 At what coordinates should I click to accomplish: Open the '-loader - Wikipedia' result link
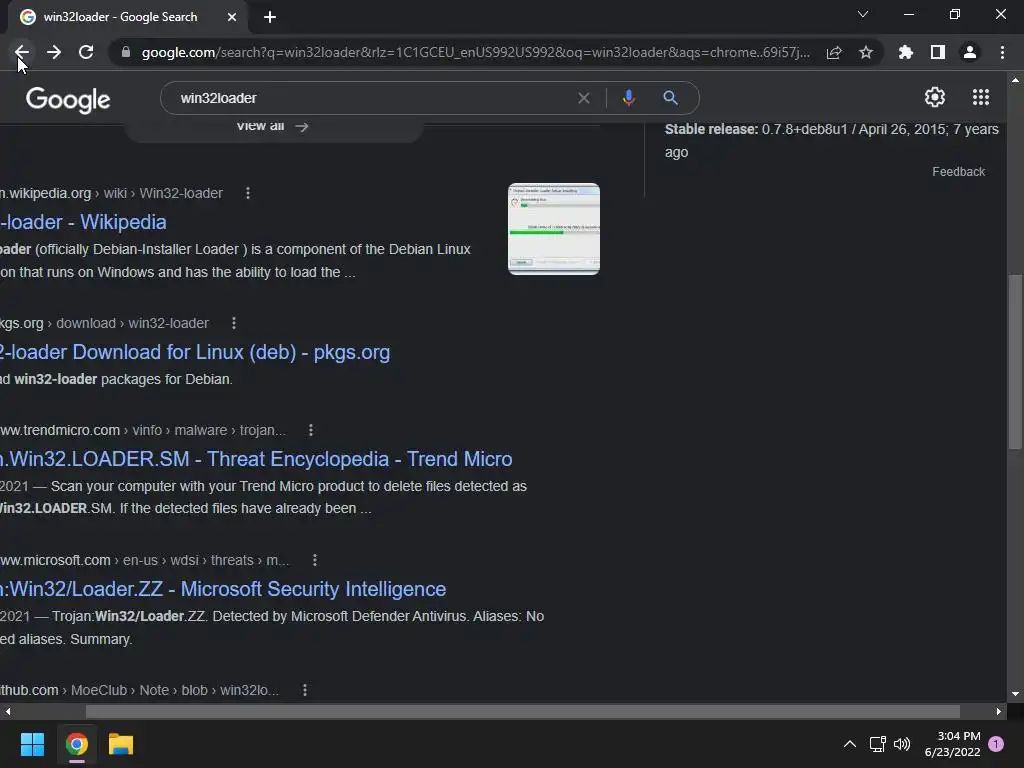pos(83,222)
